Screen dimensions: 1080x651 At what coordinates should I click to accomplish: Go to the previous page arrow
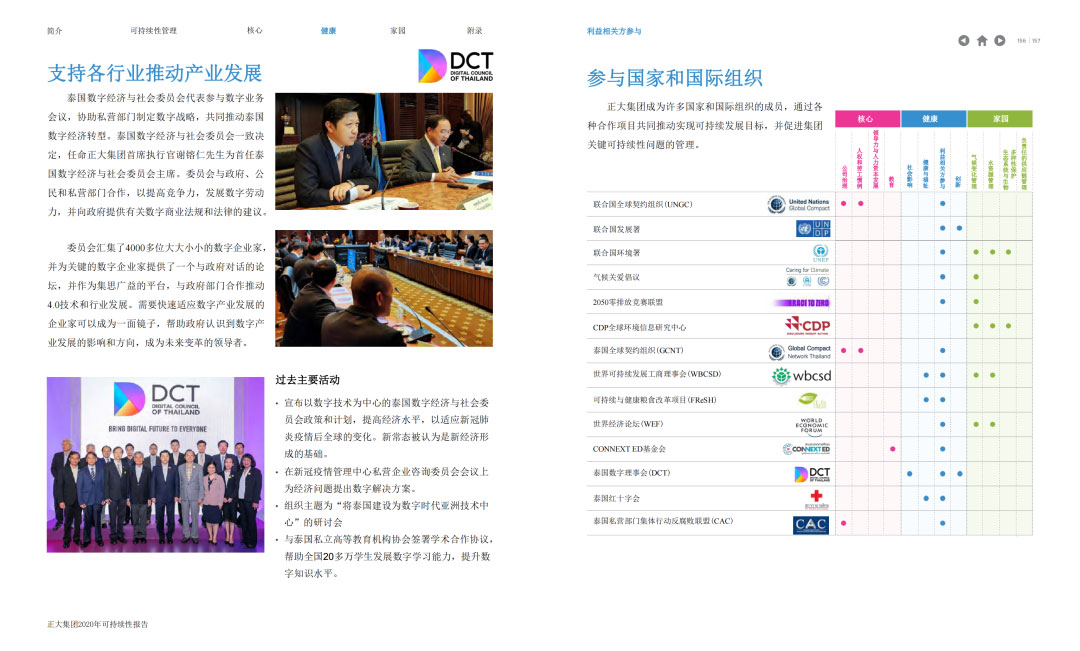click(x=963, y=41)
